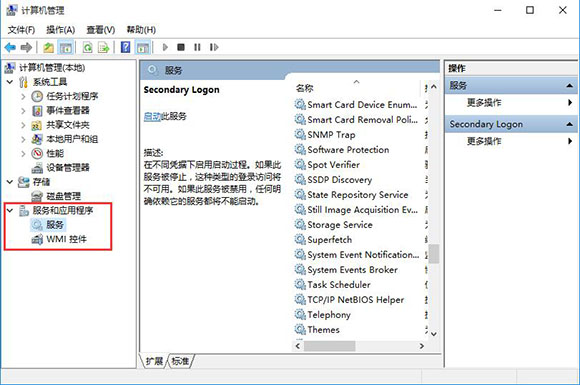Open the 文件(F) menu

[x=21, y=30]
